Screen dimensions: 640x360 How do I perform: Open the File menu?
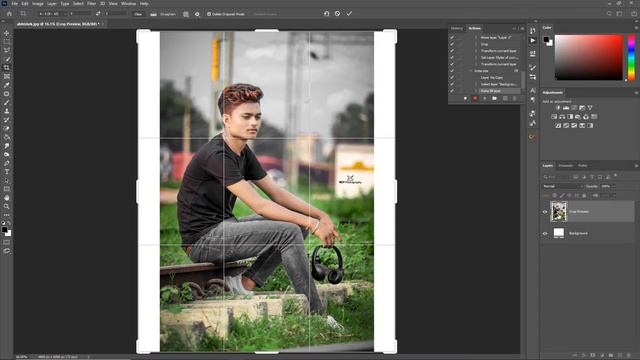(15, 4)
